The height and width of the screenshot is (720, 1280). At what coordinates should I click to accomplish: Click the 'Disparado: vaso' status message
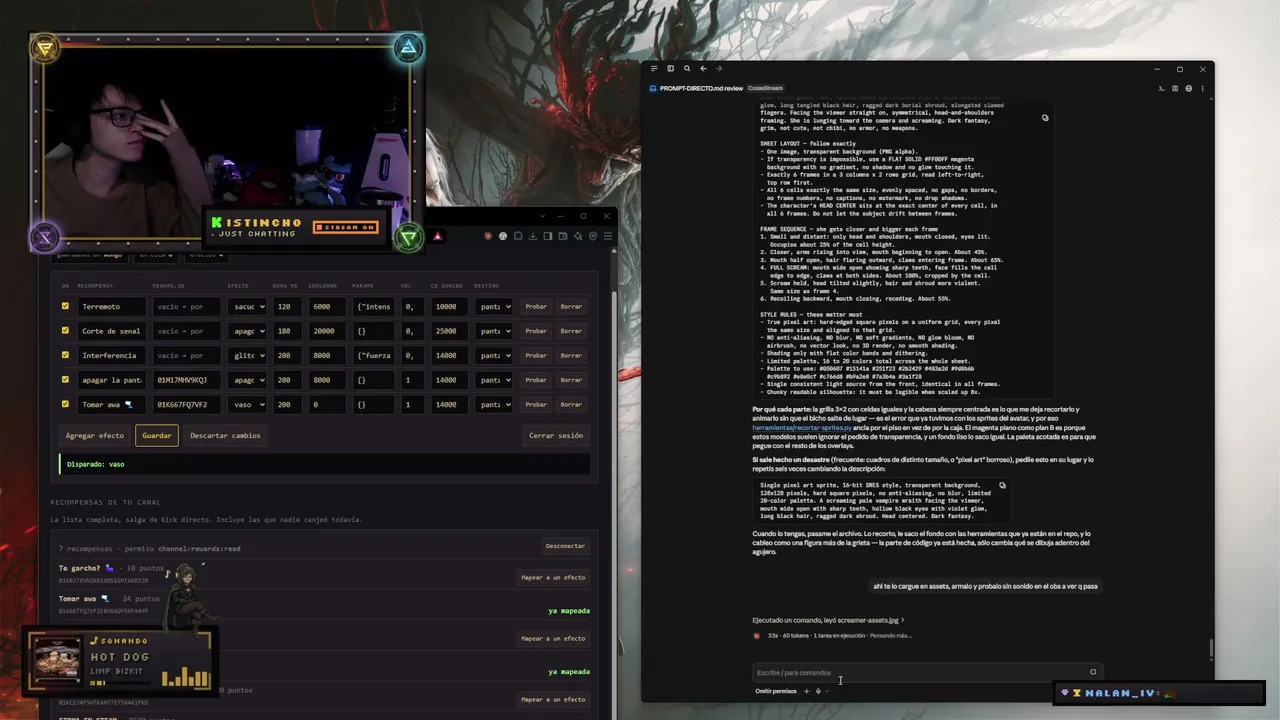(324, 464)
